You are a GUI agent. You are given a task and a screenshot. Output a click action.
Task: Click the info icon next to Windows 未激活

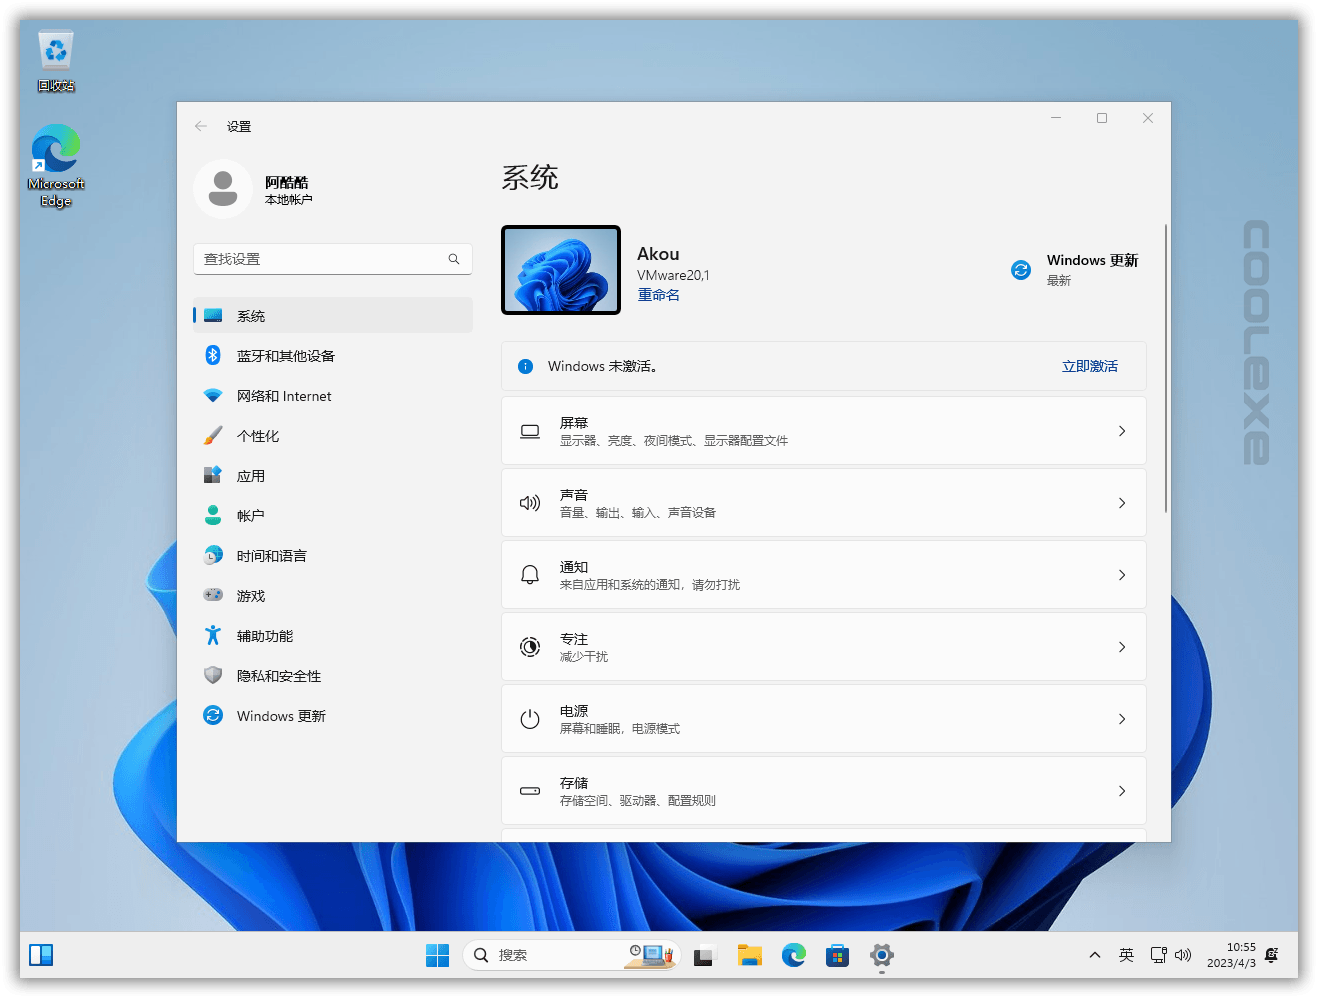(526, 367)
